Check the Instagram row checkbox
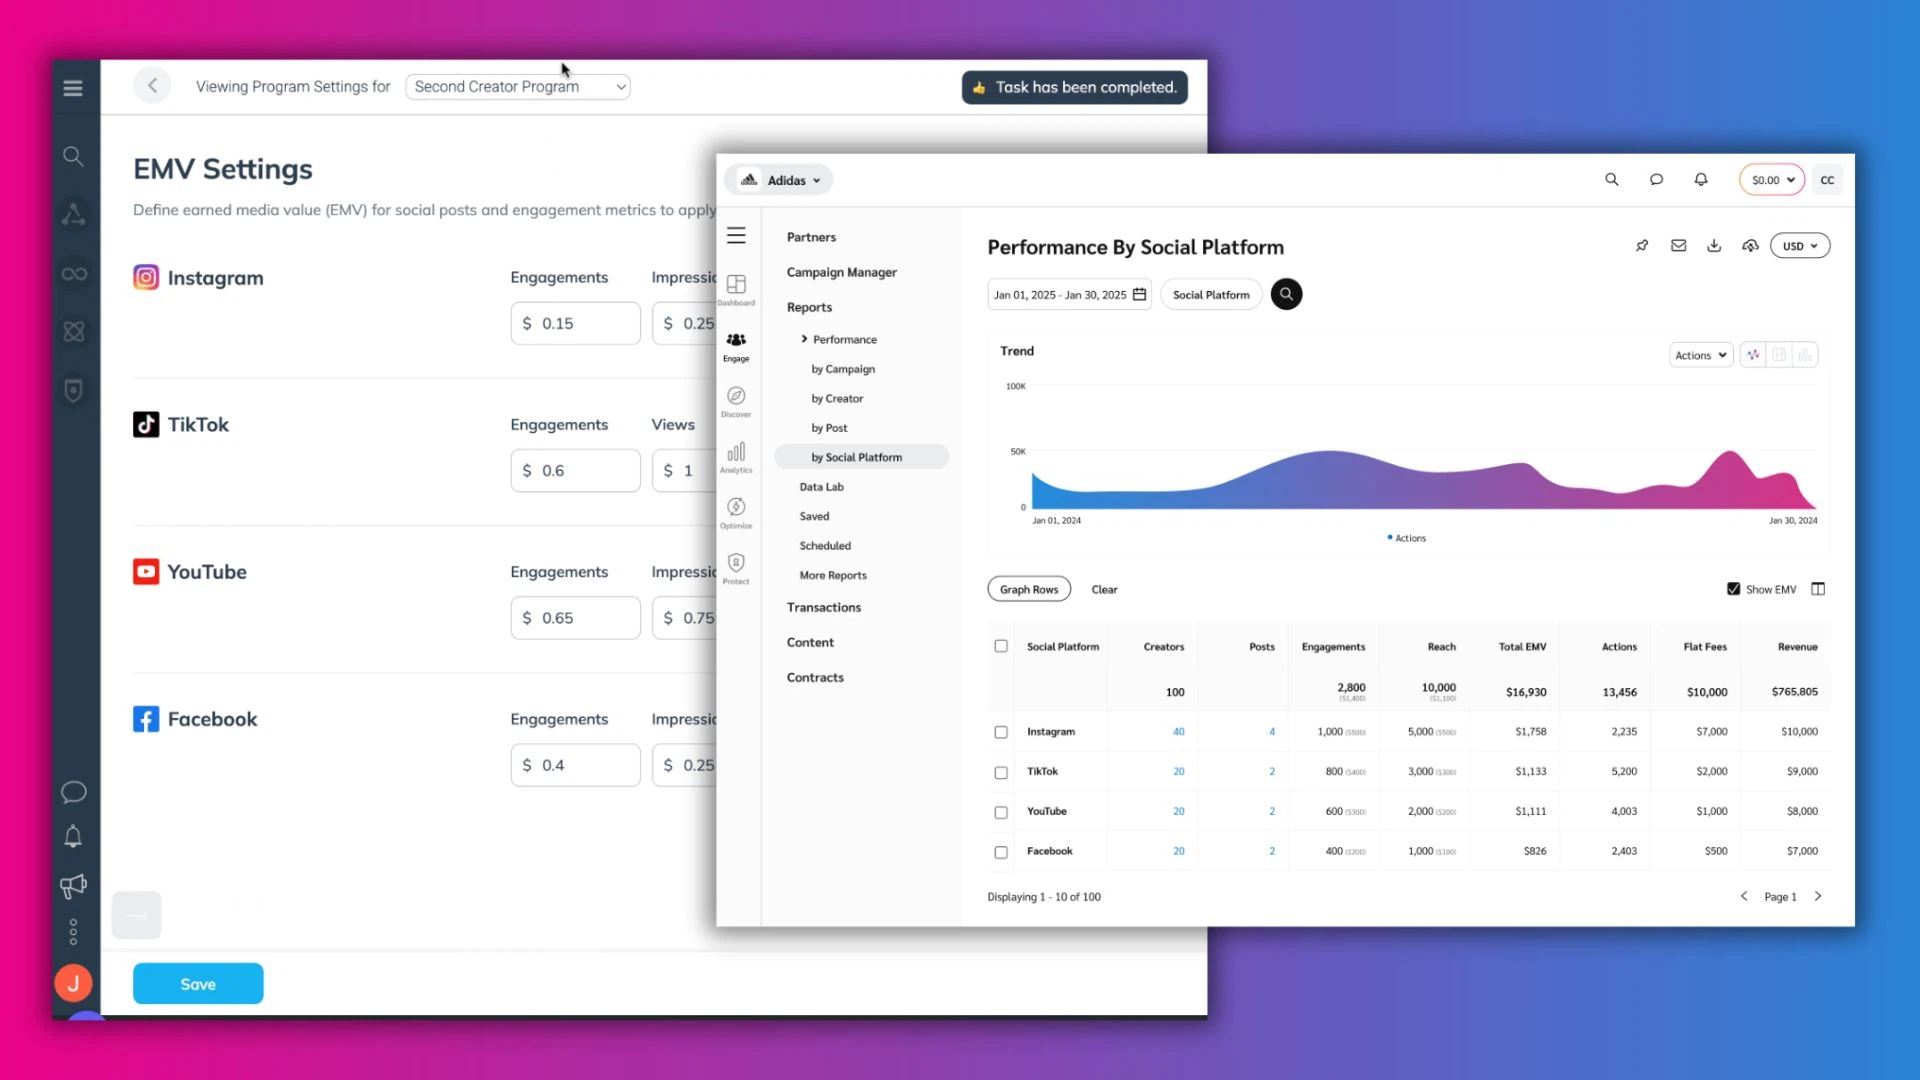The height and width of the screenshot is (1080, 1920). pyautogui.click(x=1000, y=732)
